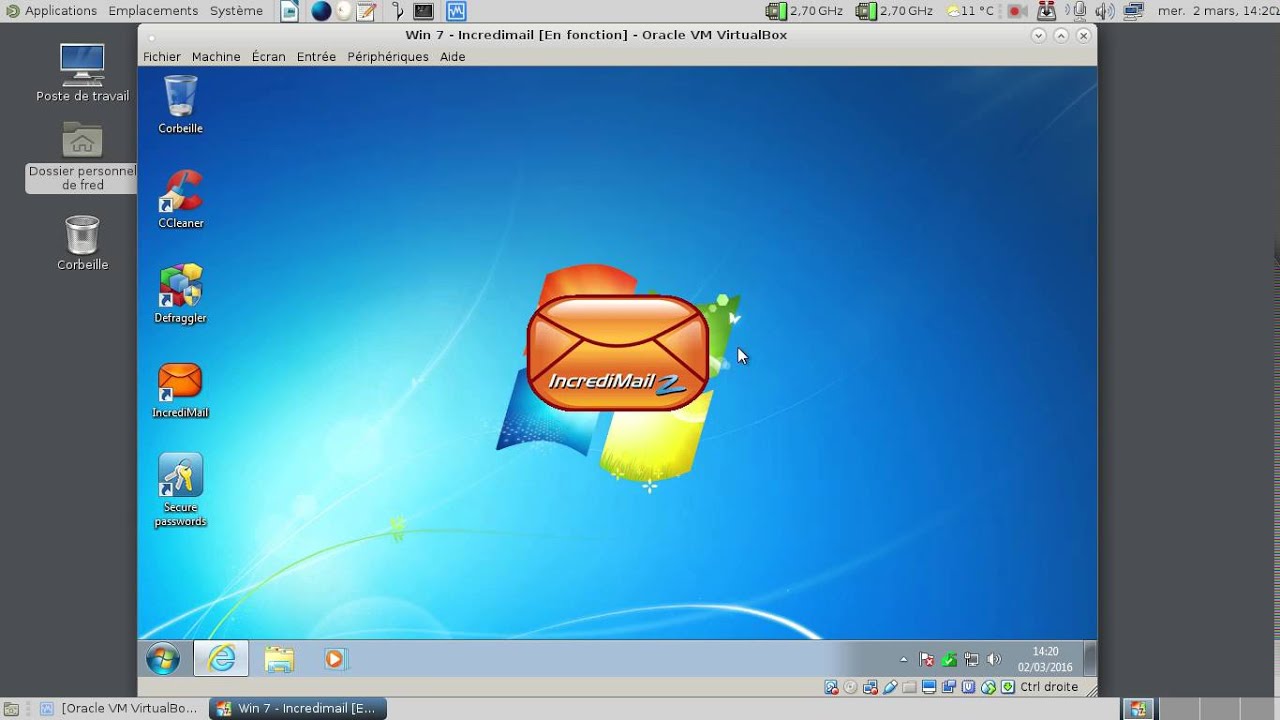The width and height of the screenshot is (1280, 720).
Task: Click the Windows 7 Start orb
Action: 163,659
